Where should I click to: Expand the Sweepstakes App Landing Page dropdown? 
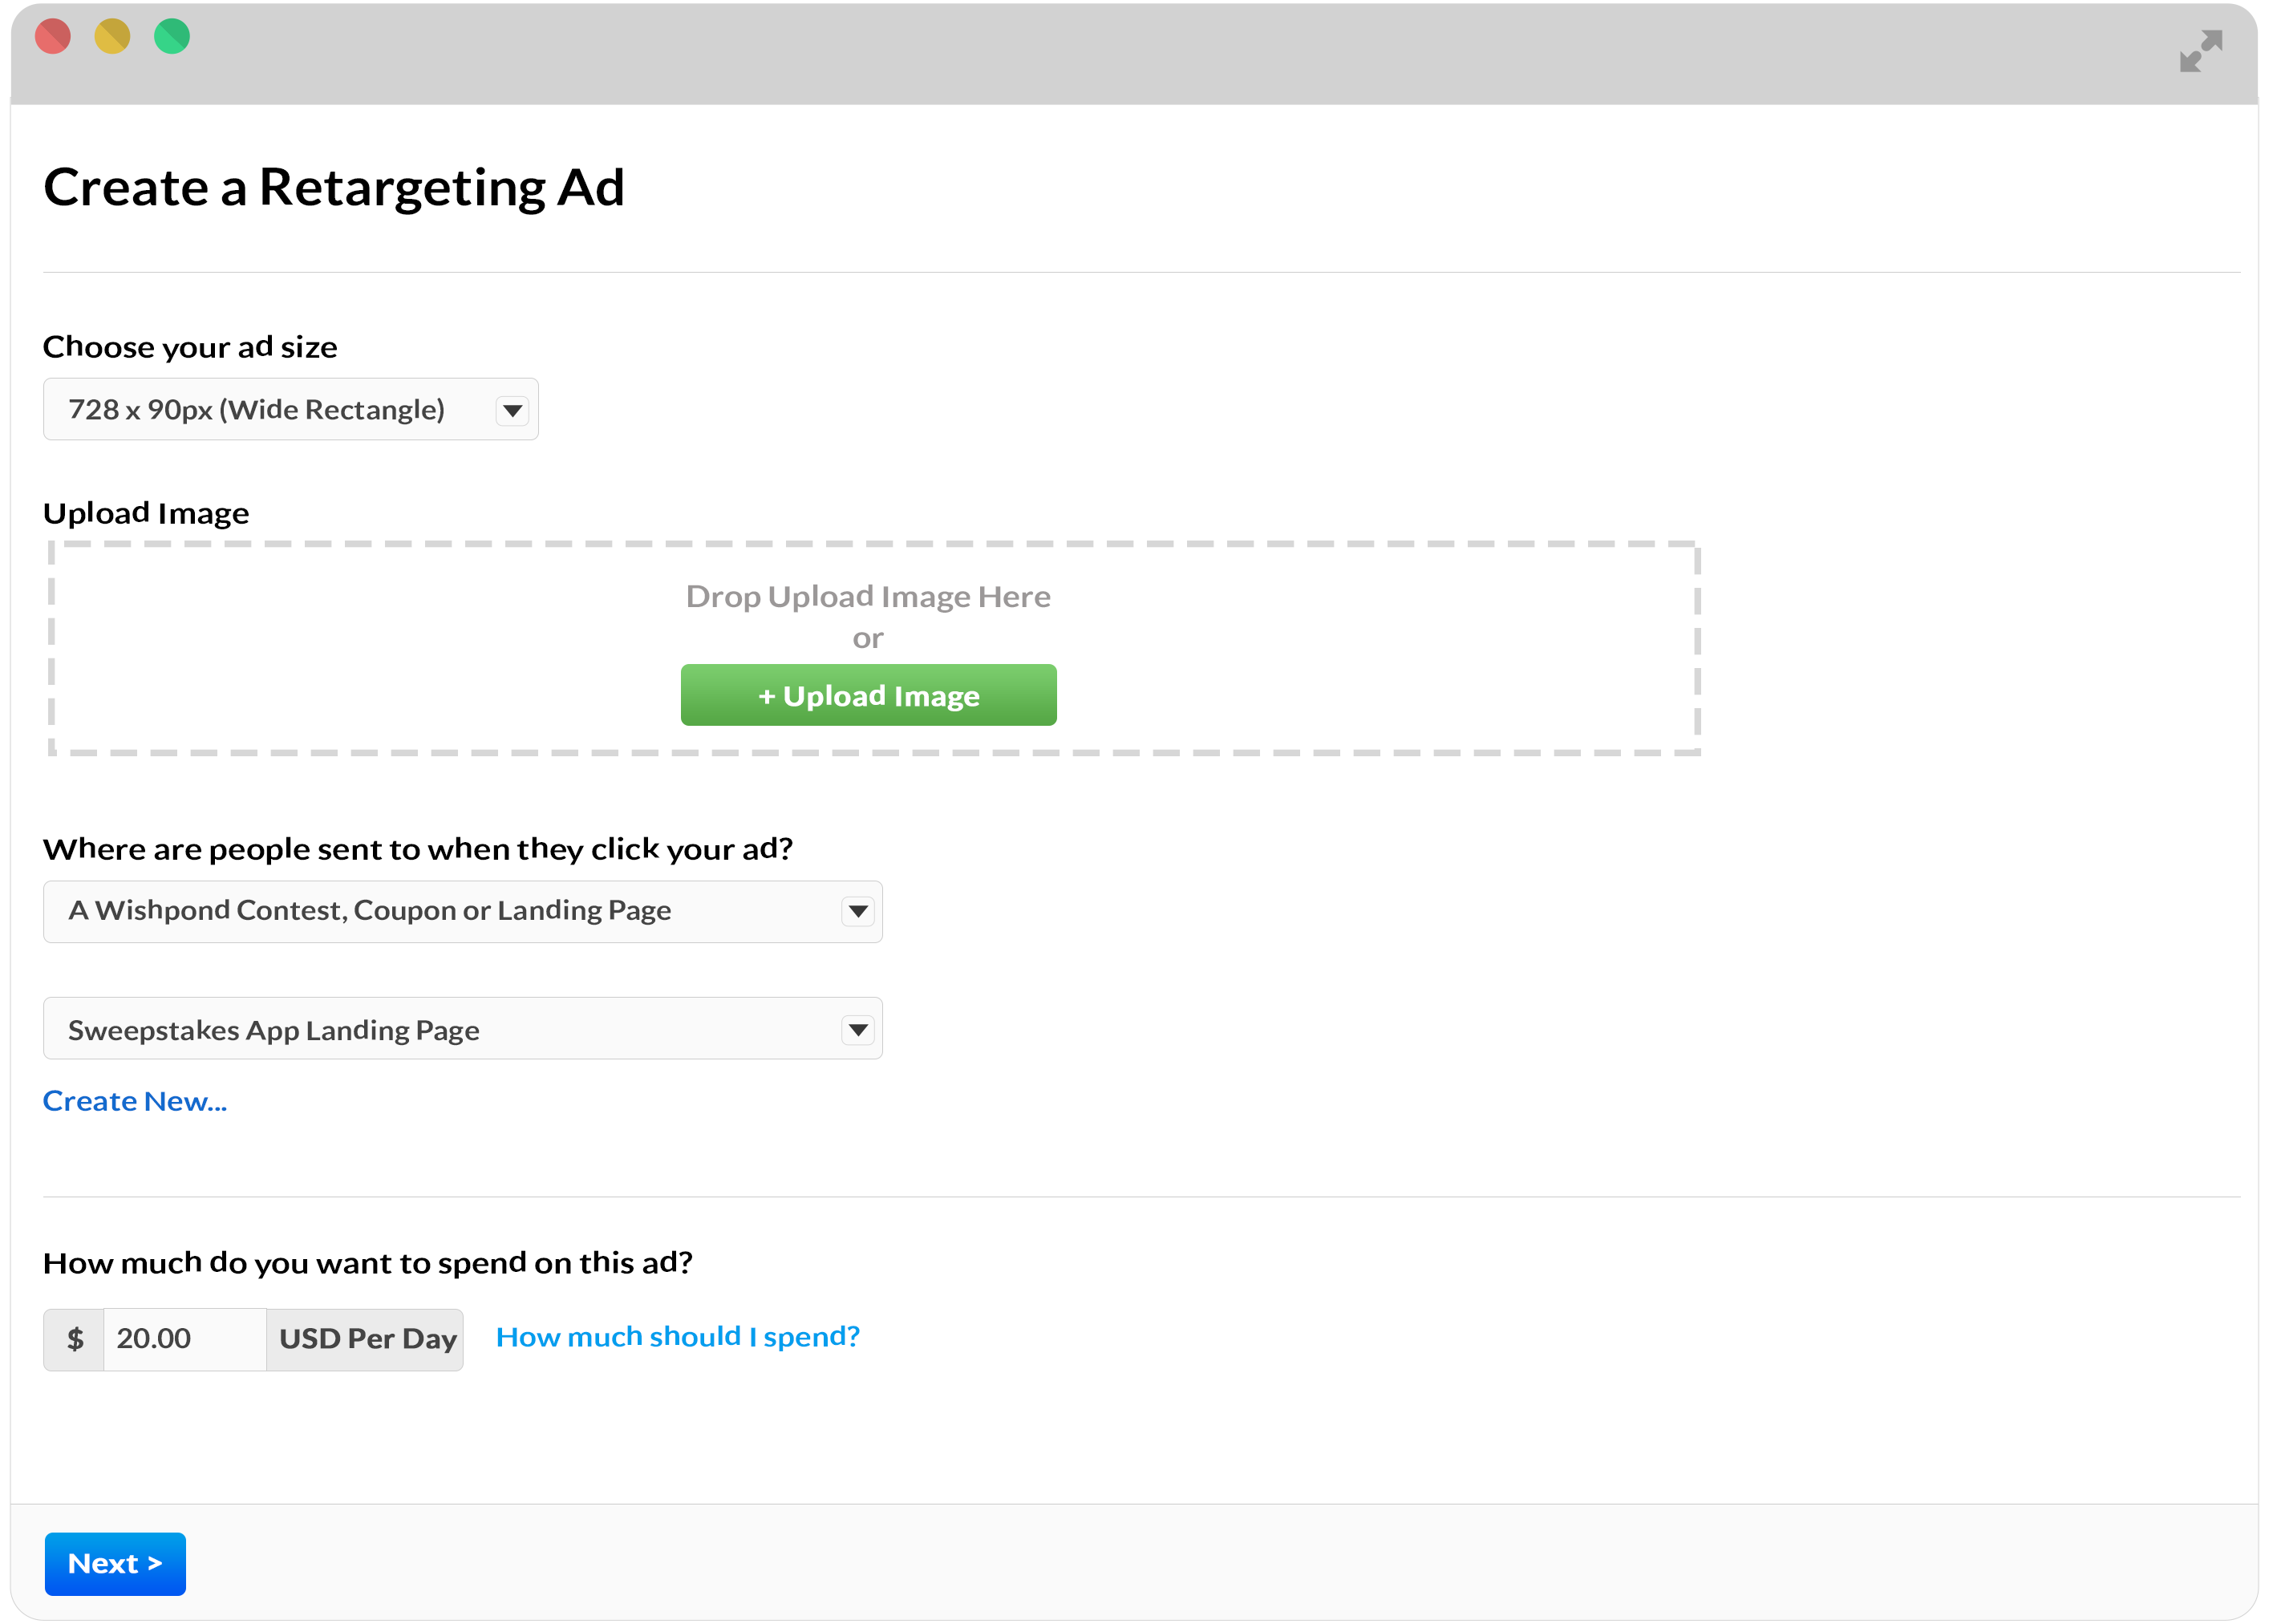click(x=462, y=1029)
